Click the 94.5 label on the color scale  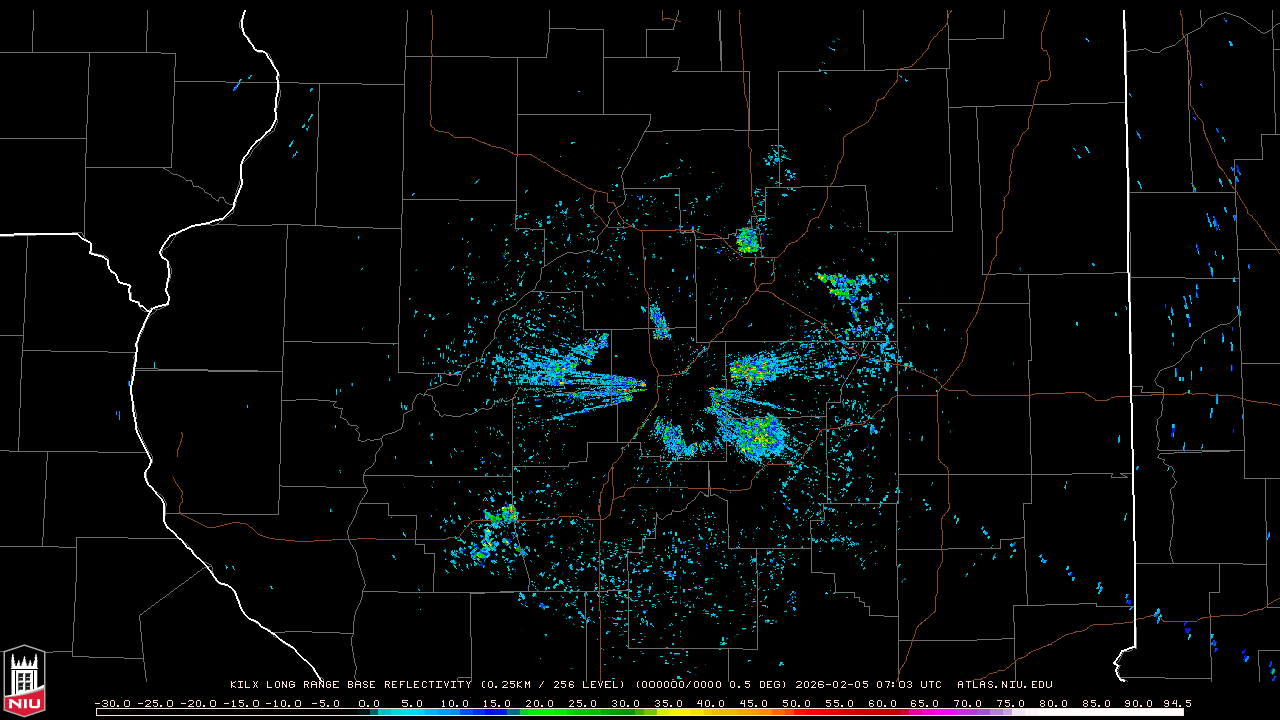pos(1176,703)
